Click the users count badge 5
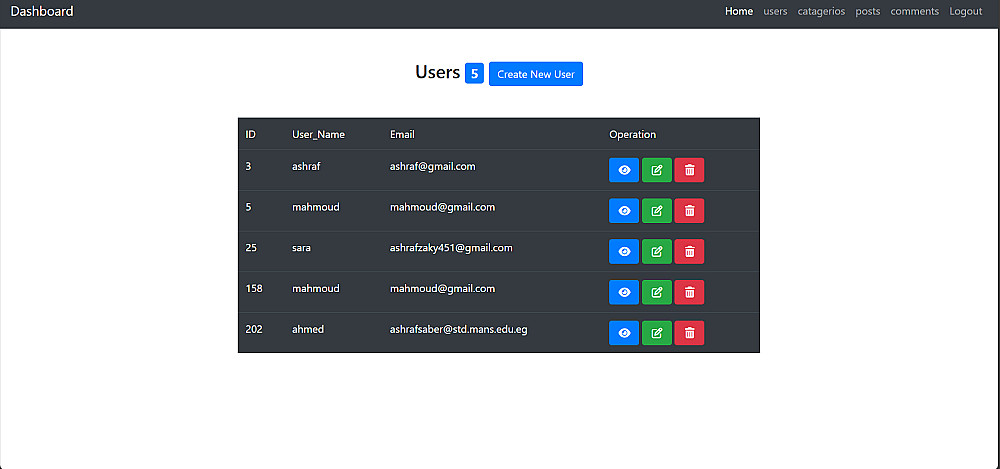1000x469 pixels. [x=474, y=73]
